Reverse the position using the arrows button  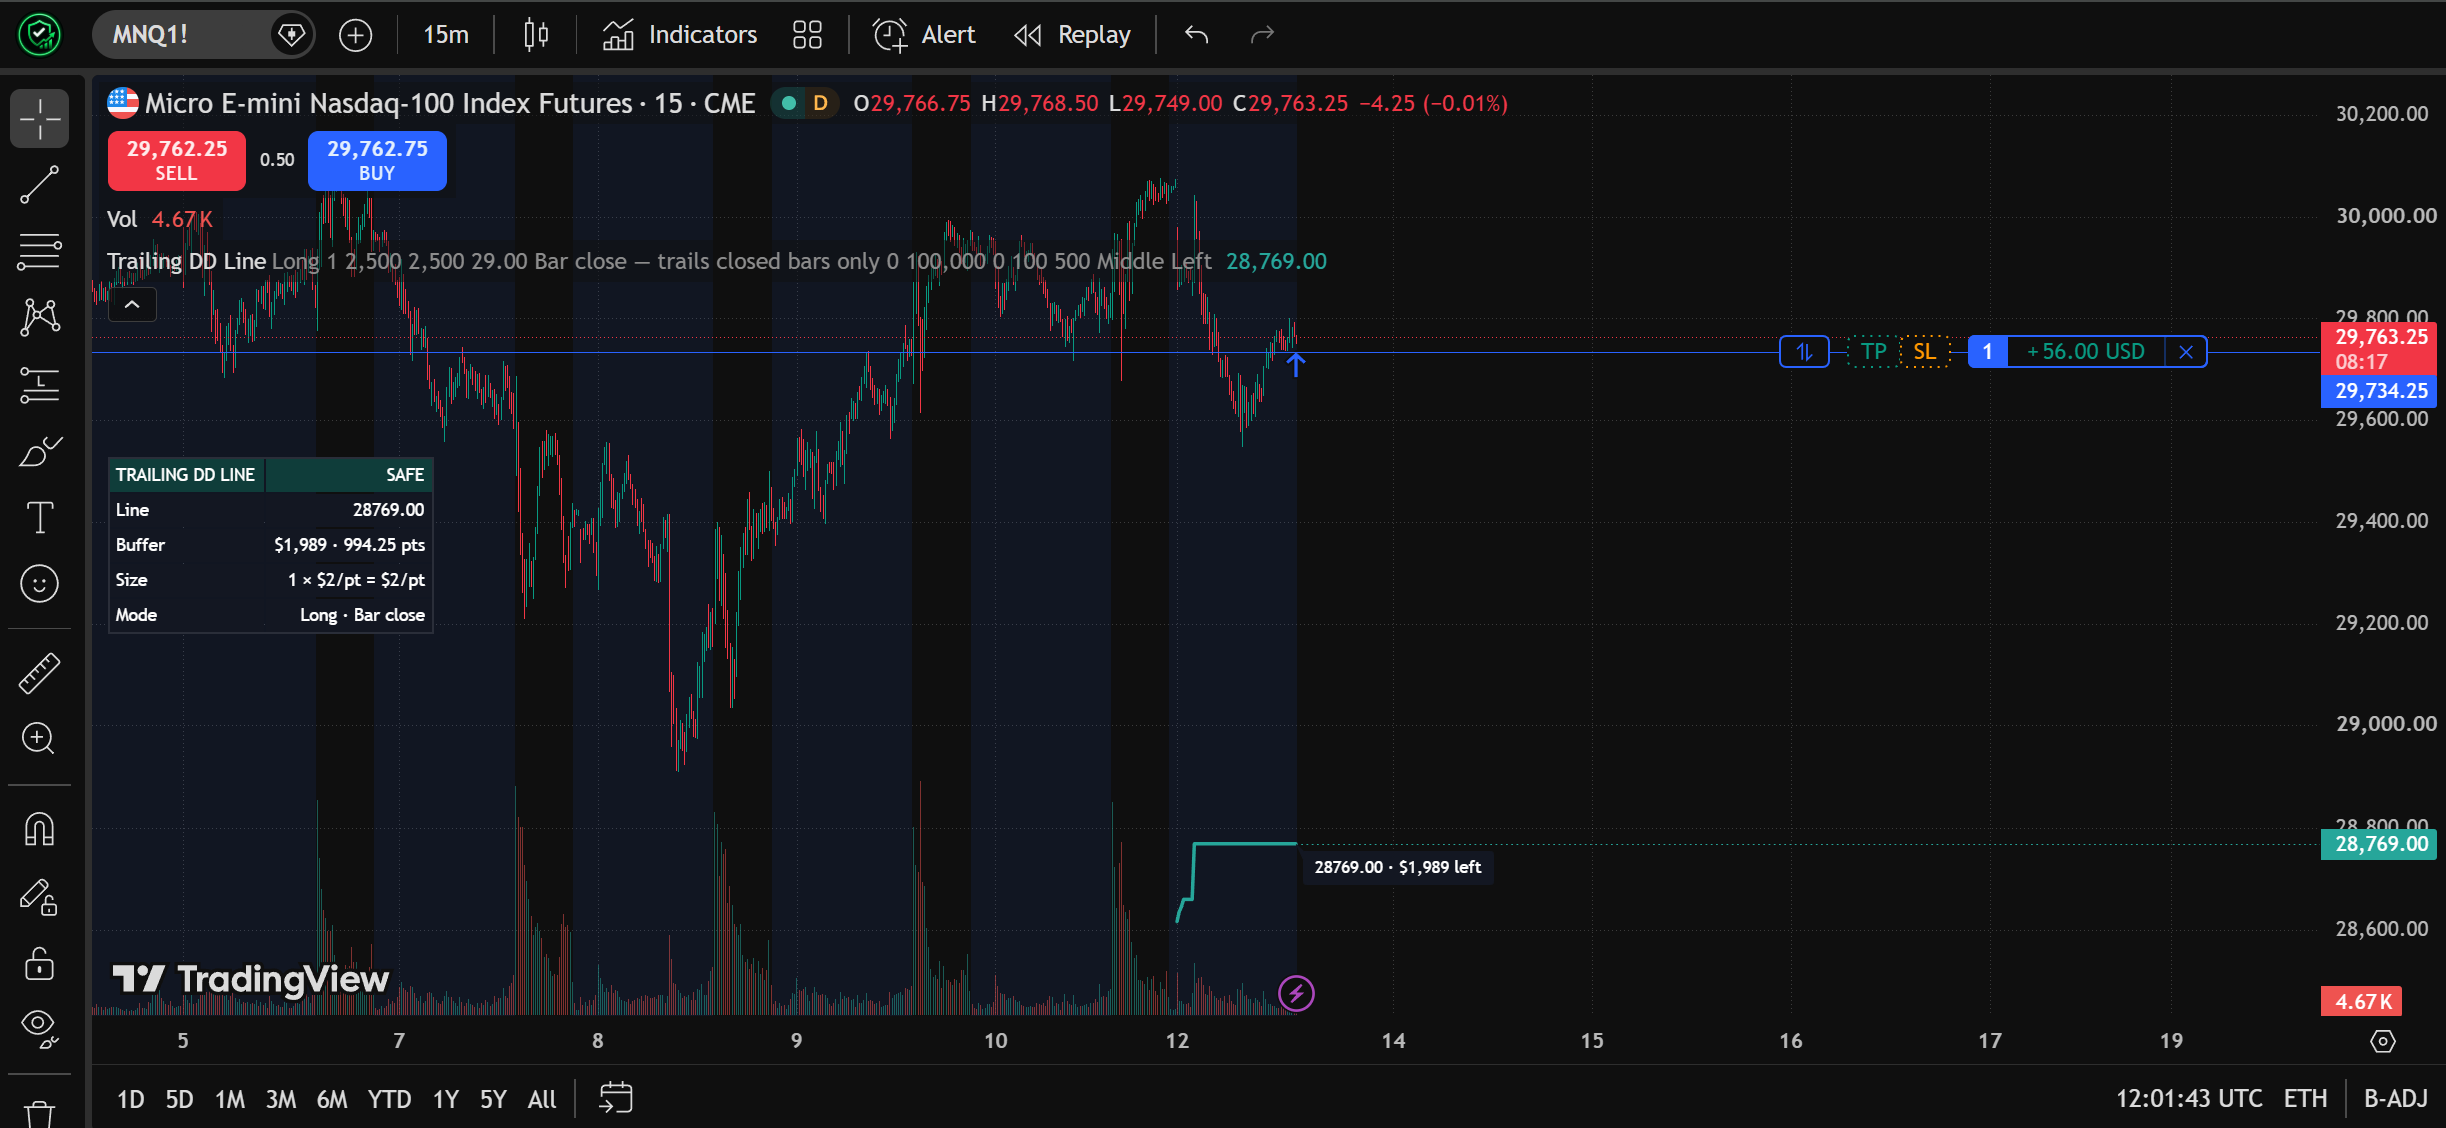click(x=1804, y=352)
